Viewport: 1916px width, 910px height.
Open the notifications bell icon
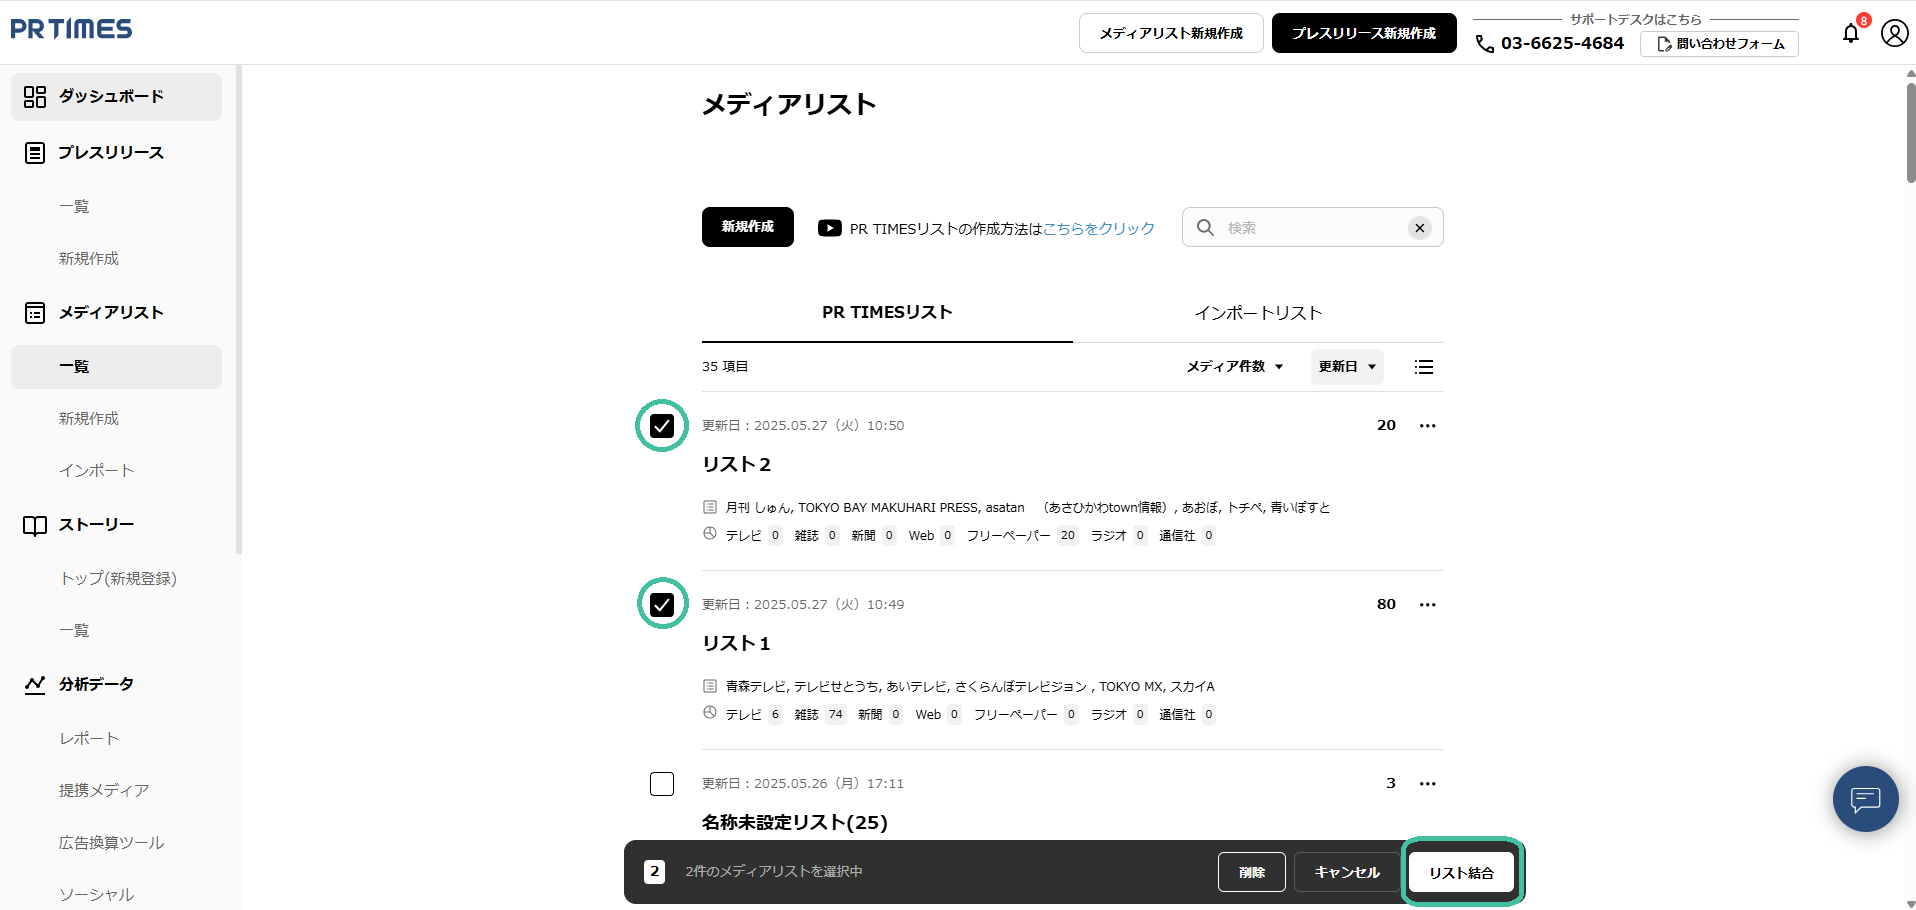click(1850, 33)
